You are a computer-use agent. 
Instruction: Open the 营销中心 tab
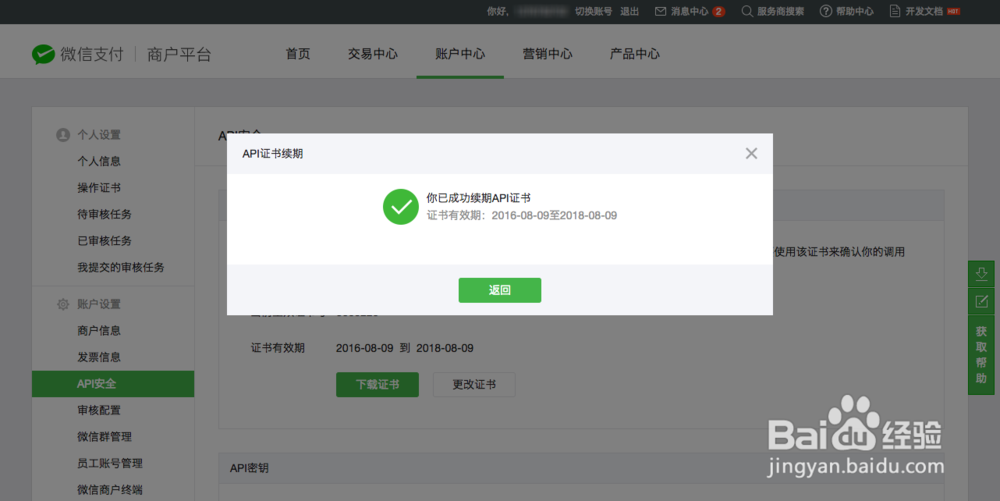547,54
